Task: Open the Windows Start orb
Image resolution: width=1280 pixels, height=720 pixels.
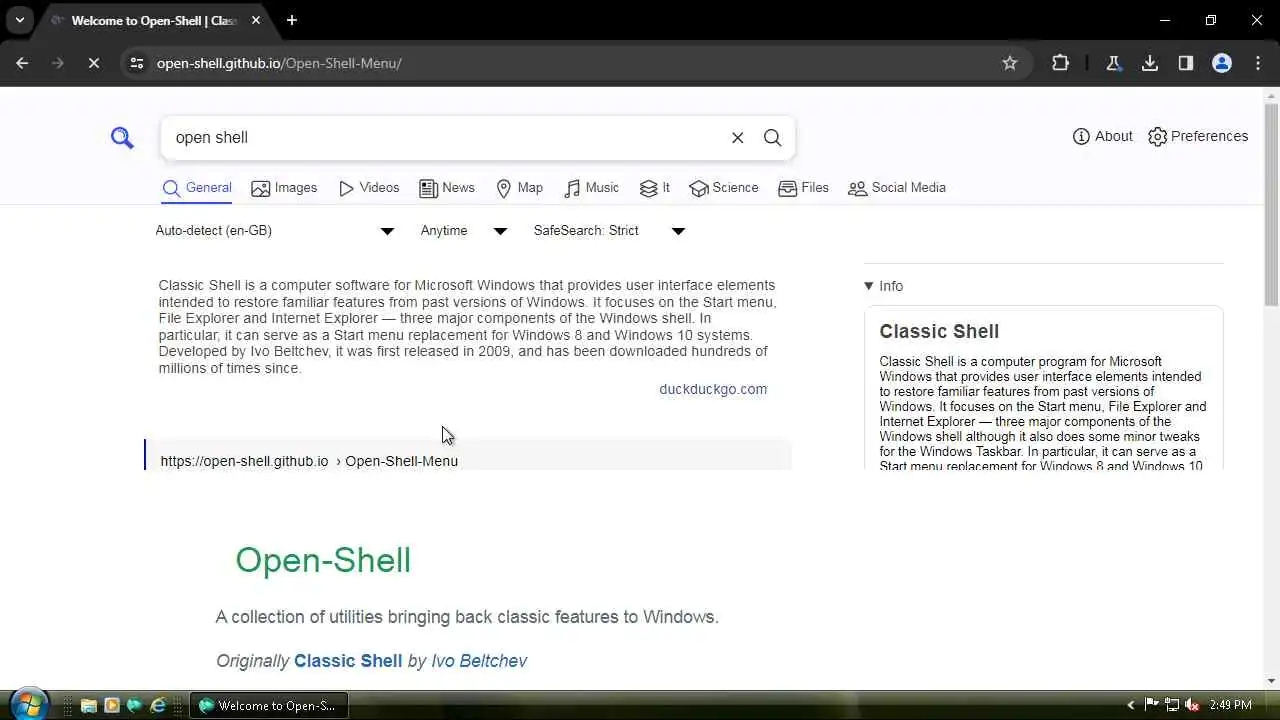Action: coord(28,705)
